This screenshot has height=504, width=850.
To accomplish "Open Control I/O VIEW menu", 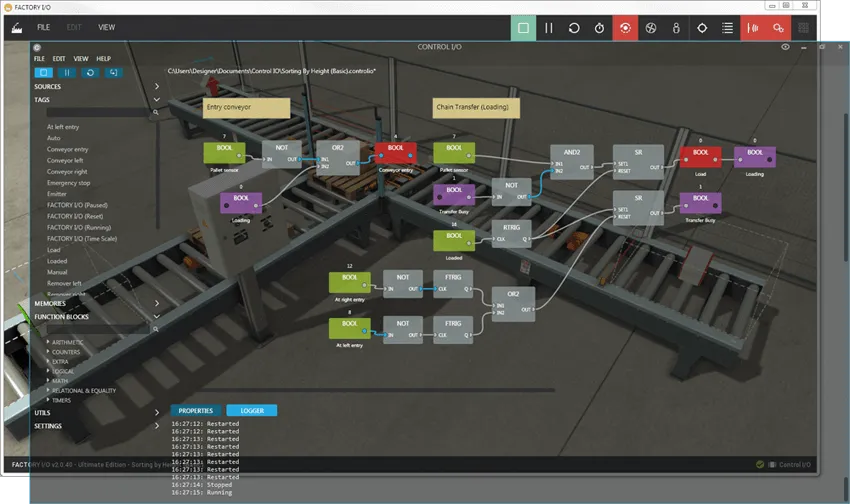I will coord(81,59).
